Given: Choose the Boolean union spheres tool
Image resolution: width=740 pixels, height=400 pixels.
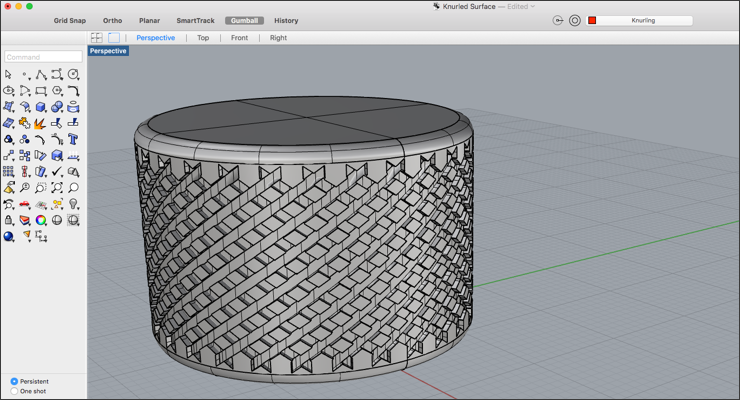Looking at the screenshot, I should click(x=57, y=107).
